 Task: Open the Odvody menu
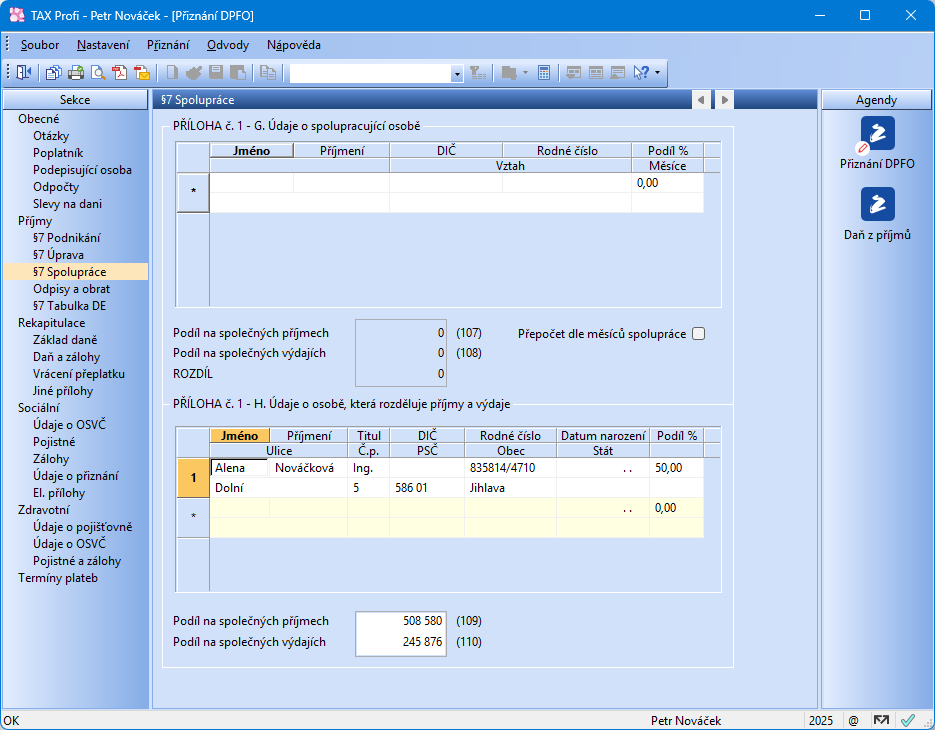click(x=228, y=45)
